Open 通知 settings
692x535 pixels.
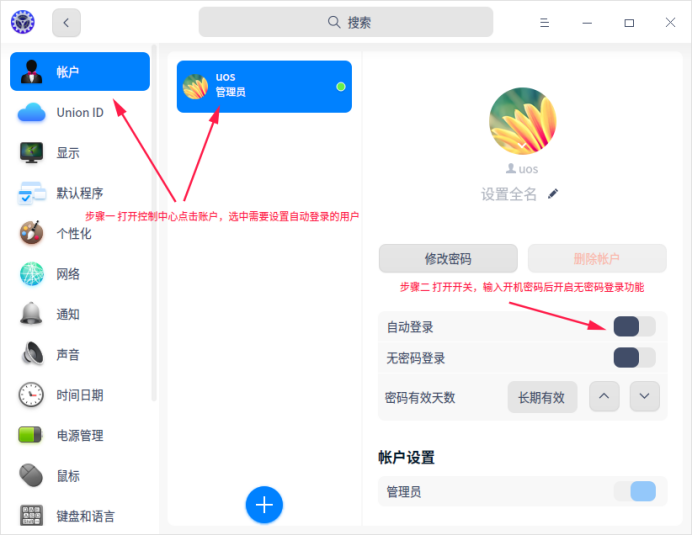pyautogui.click(x=80, y=314)
